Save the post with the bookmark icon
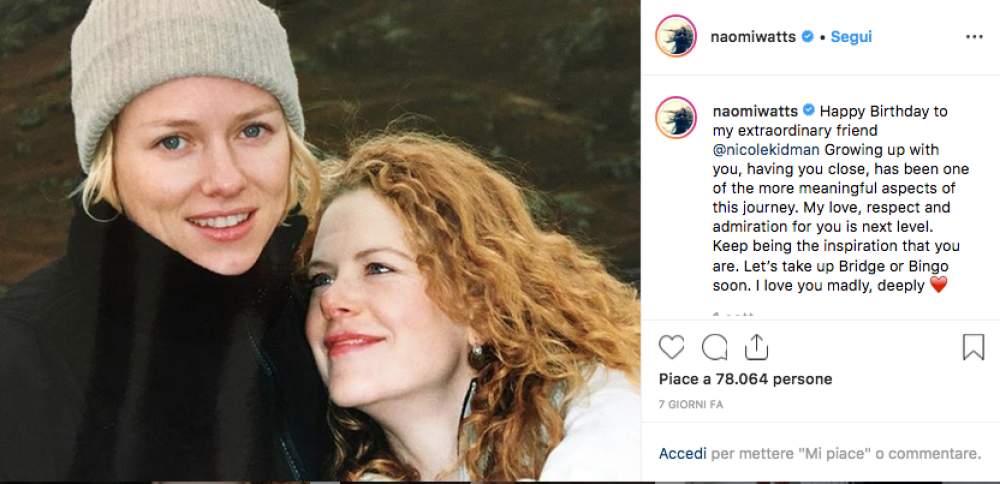Screen dimensions: 1000x484 pos(973,347)
